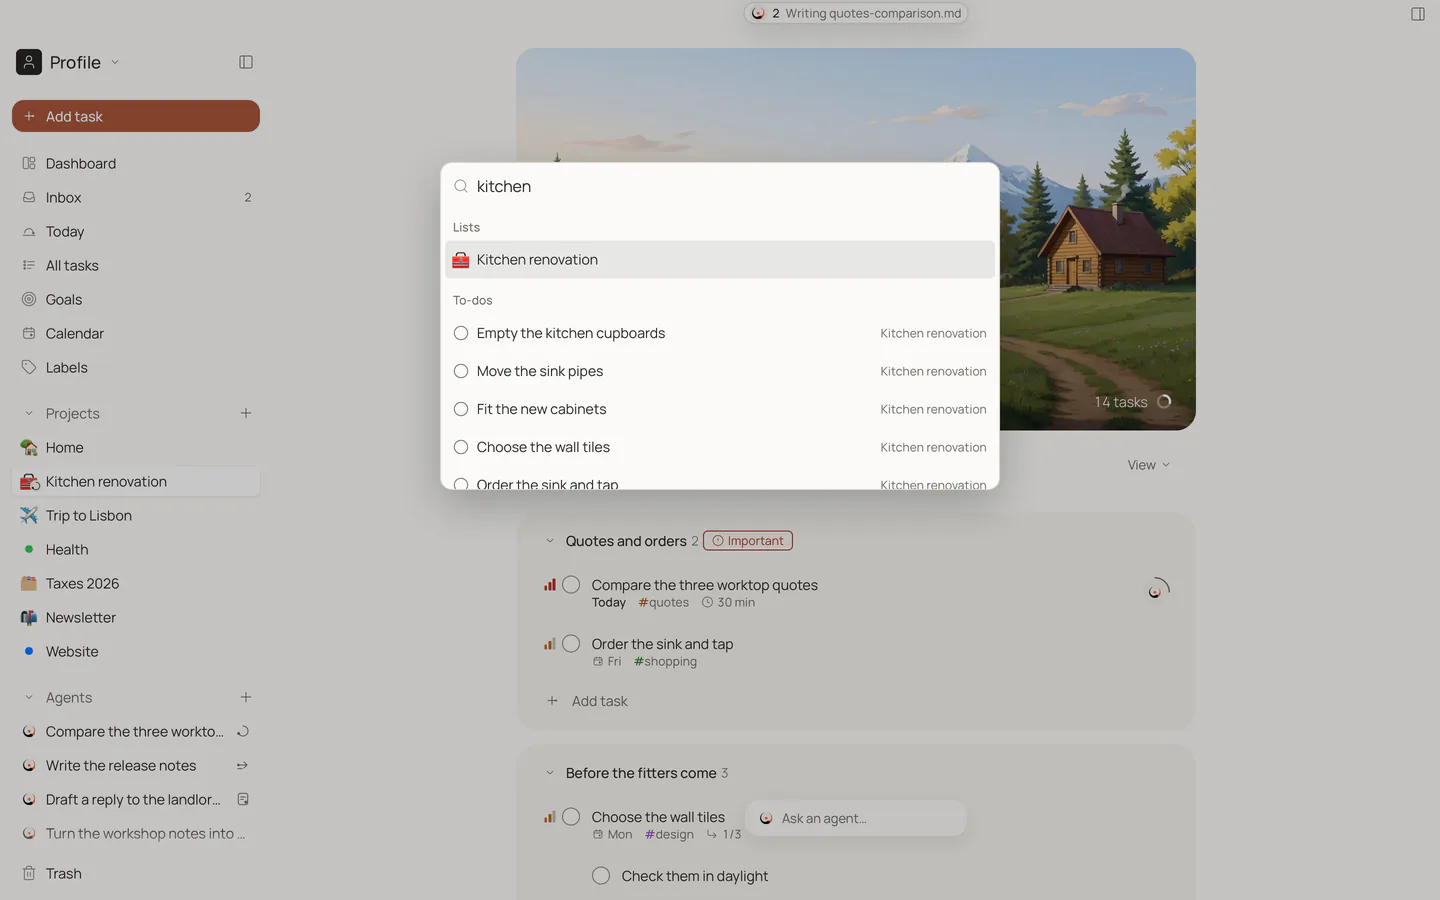The width and height of the screenshot is (1440, 900).
Task: Complete Compare the three worktop quotes task
Action: pos(571,585)
